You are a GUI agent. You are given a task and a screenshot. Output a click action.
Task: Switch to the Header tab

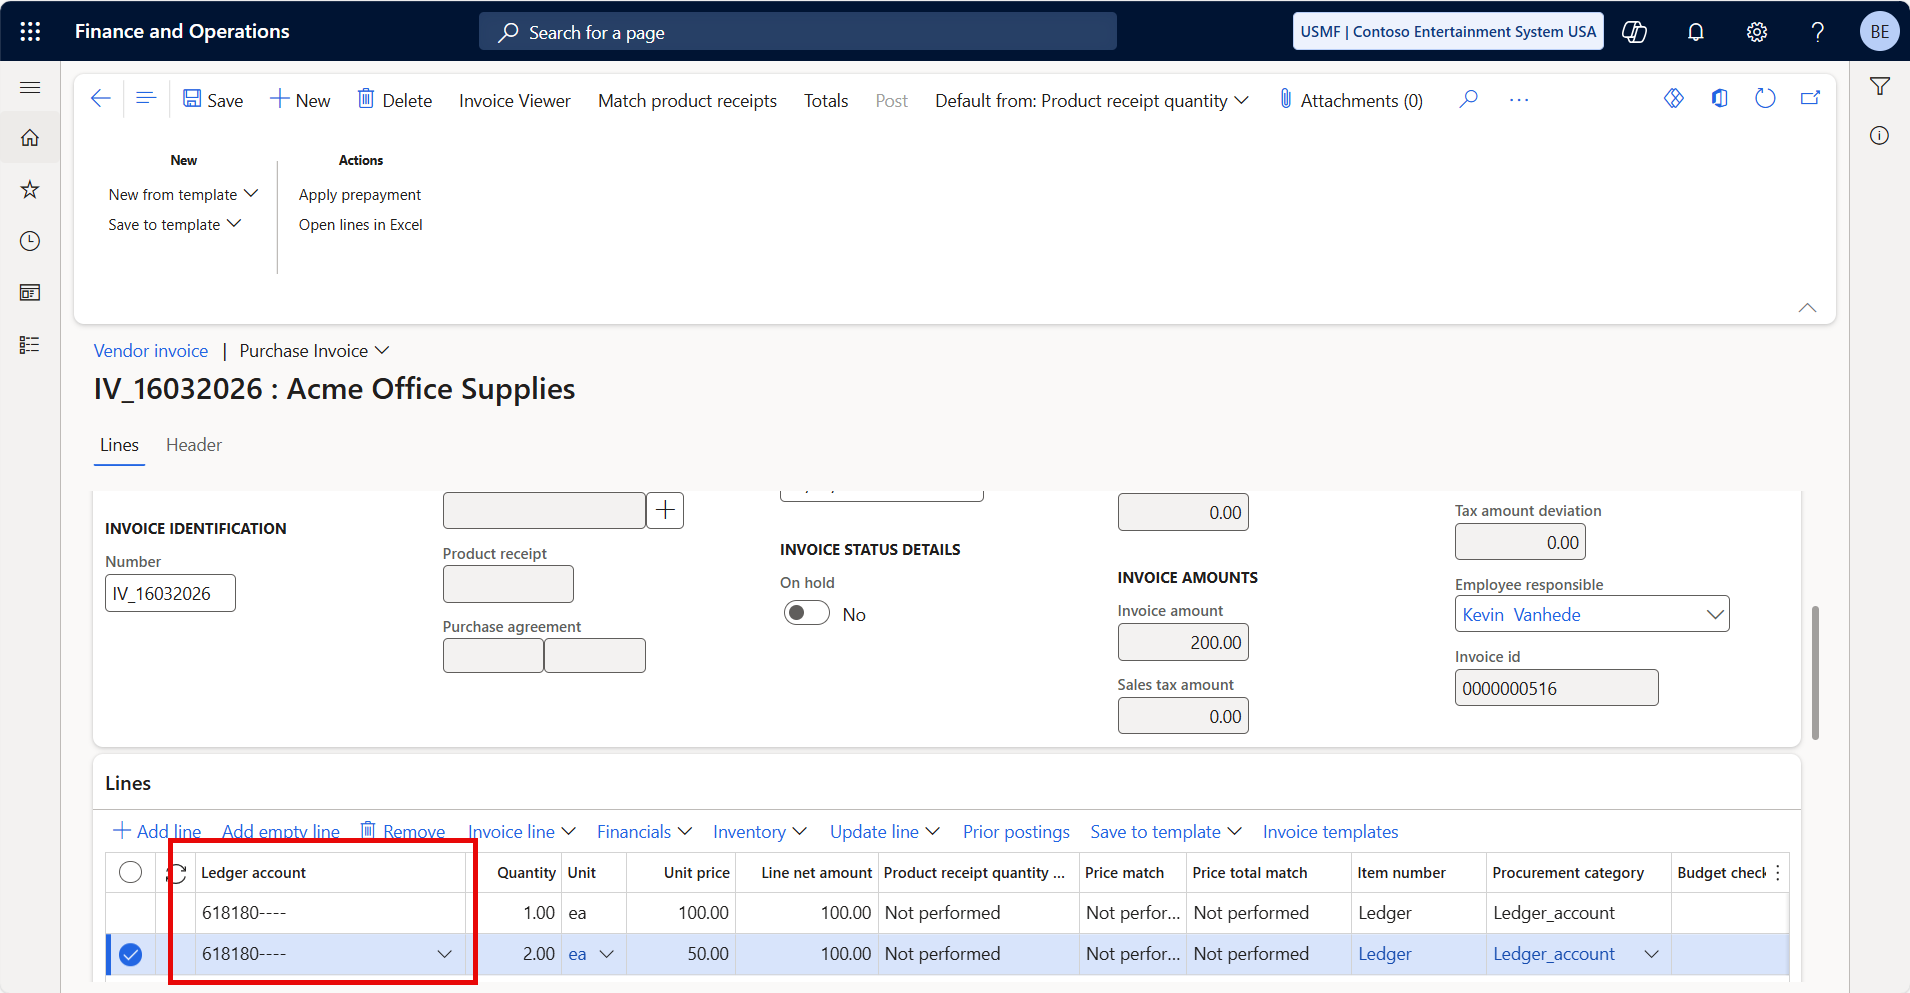[x=194, y=445]
